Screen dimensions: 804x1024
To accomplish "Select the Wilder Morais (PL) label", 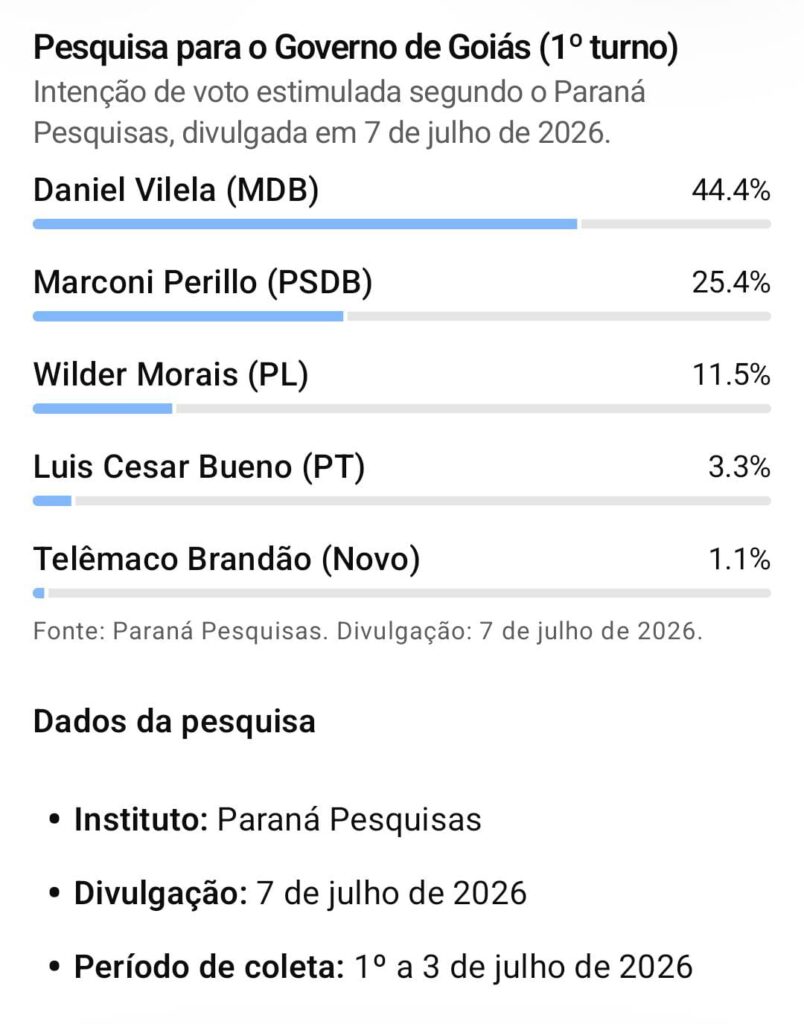I will [x=170, y=375].
